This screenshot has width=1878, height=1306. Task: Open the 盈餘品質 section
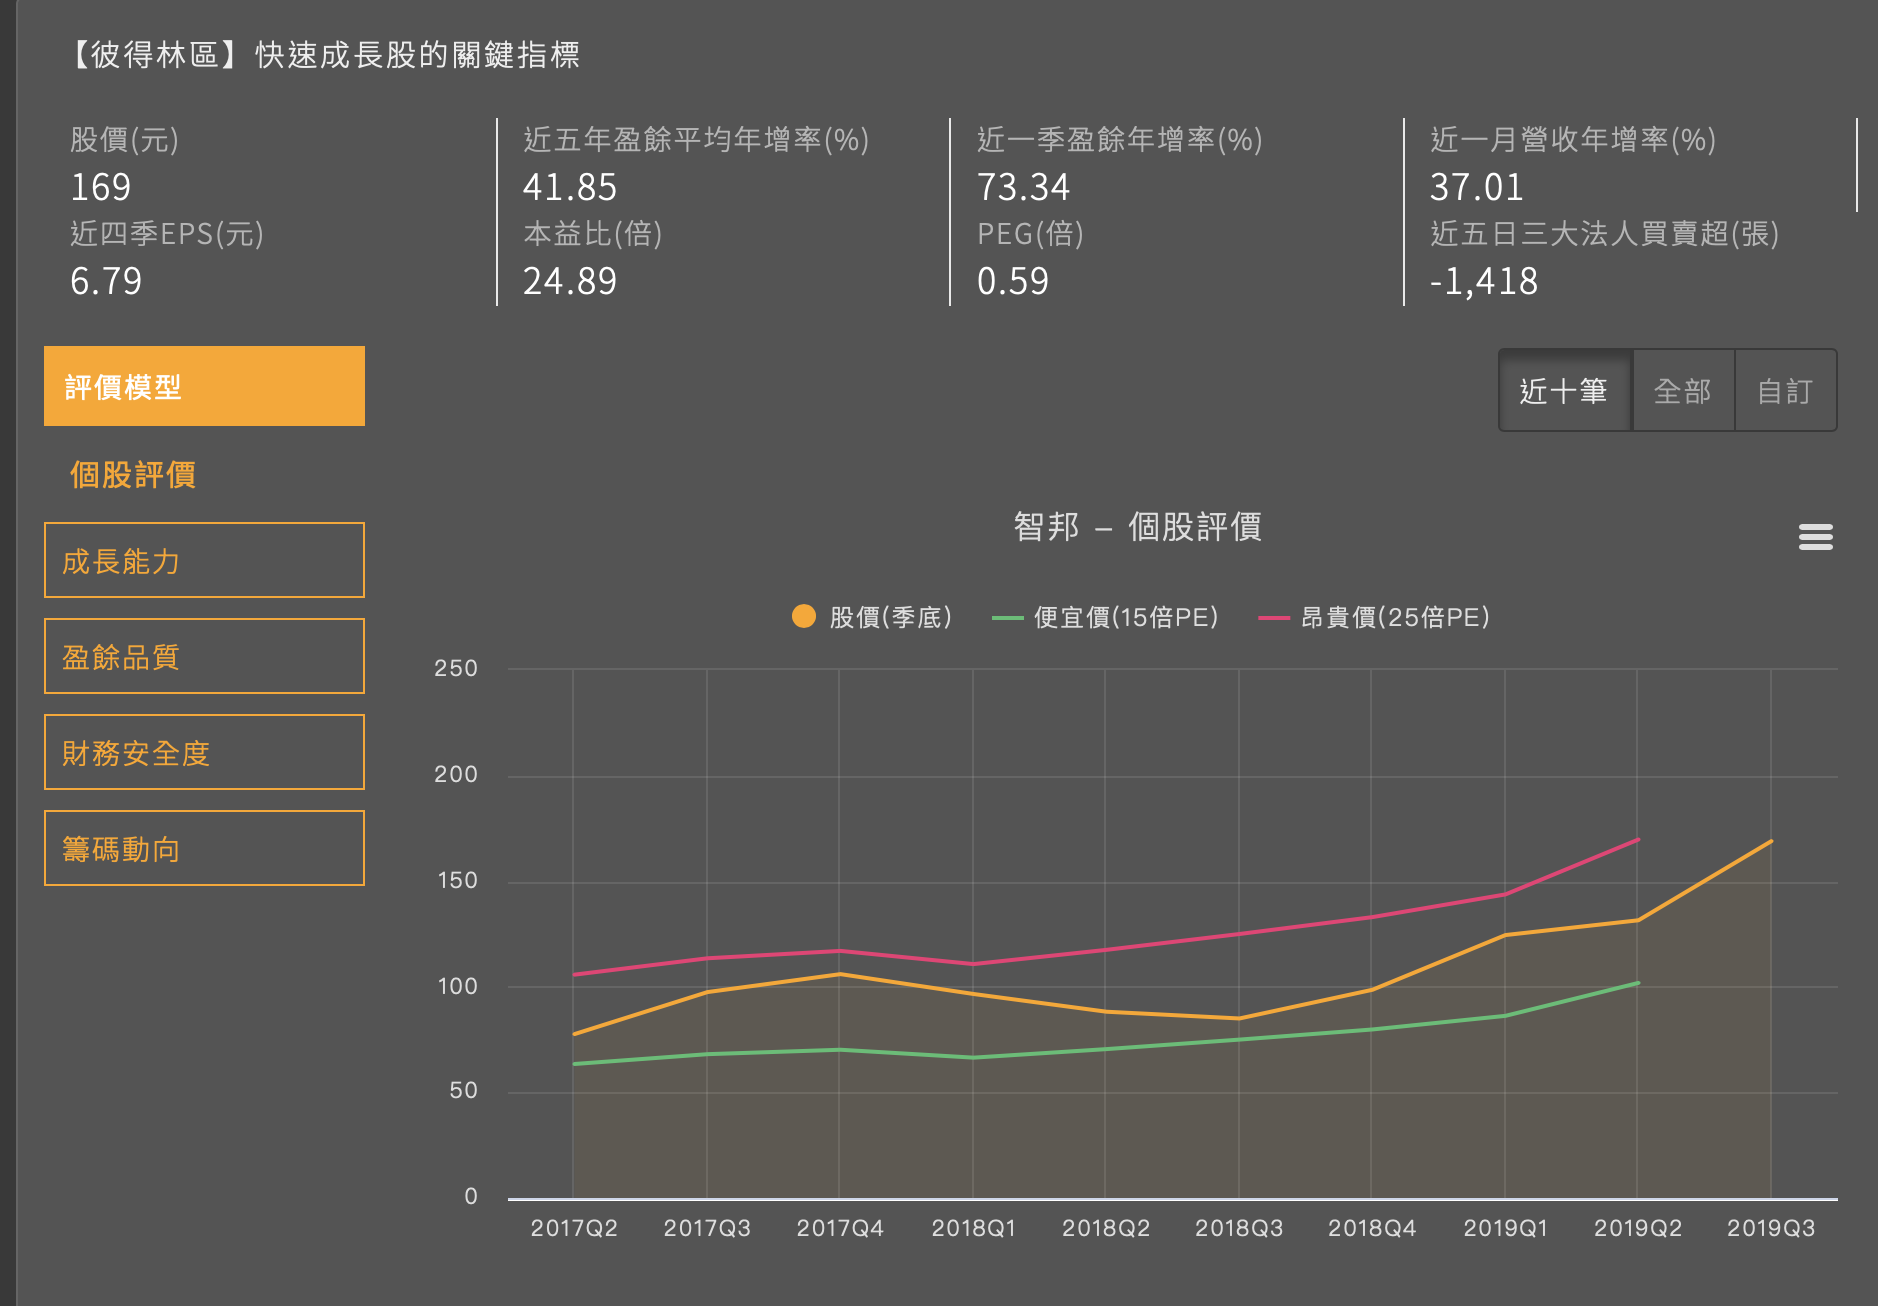(x=204, y=656)
